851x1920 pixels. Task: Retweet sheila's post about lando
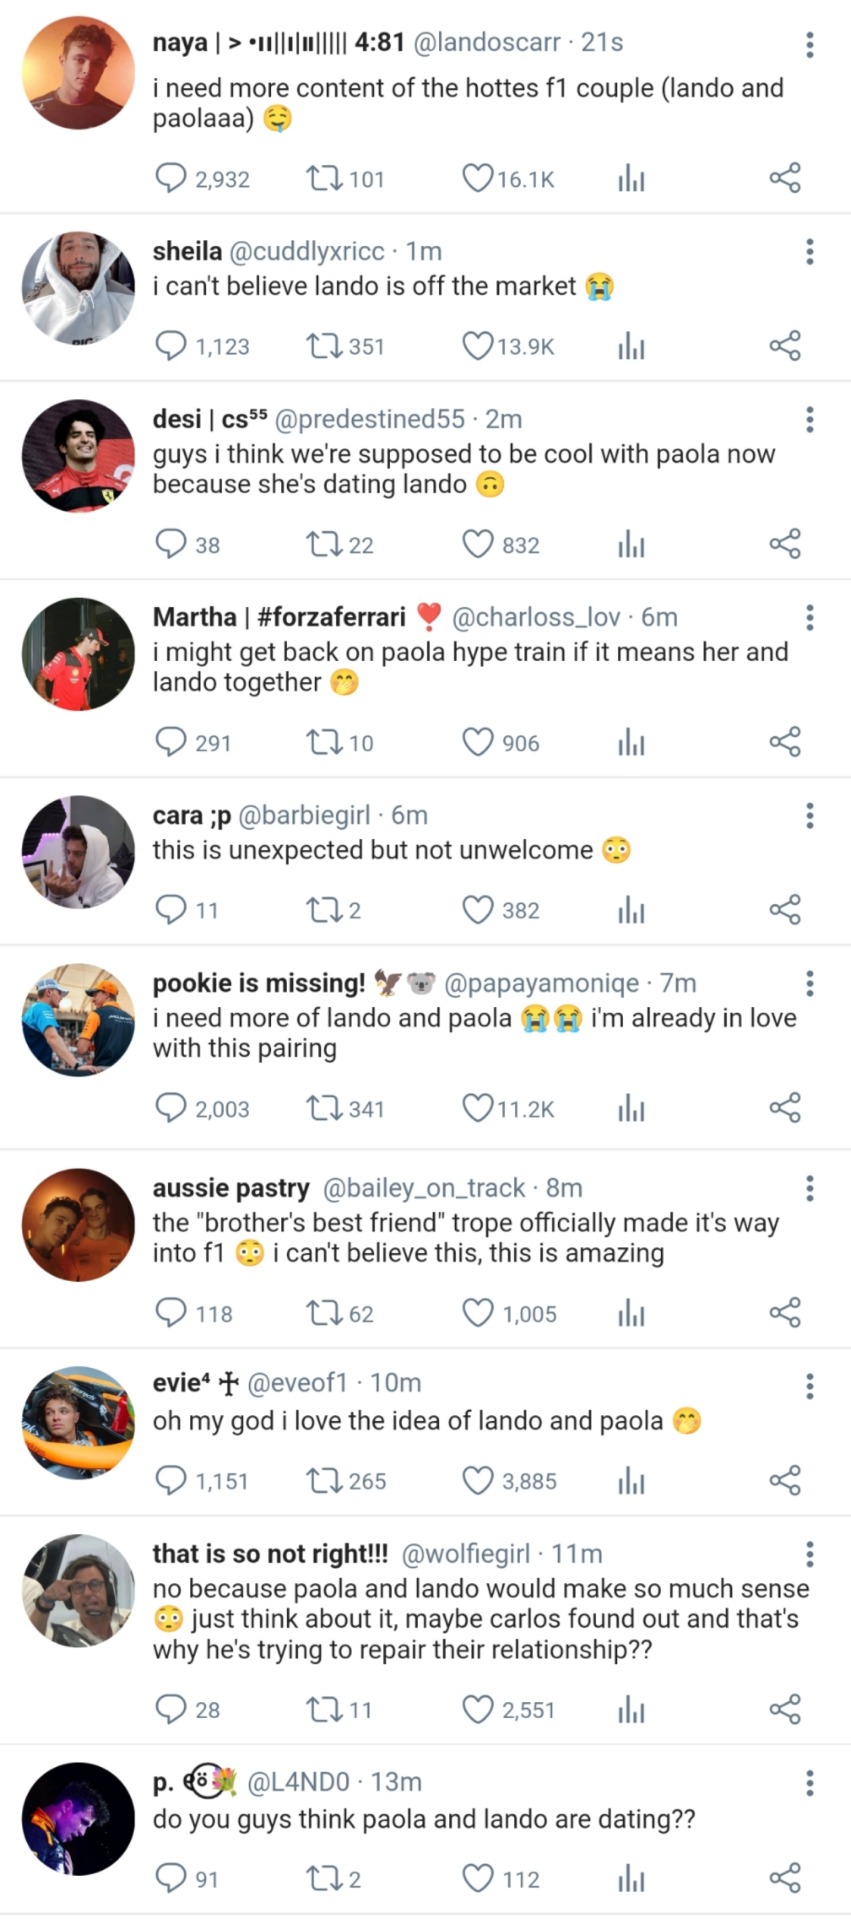point(322,346)
